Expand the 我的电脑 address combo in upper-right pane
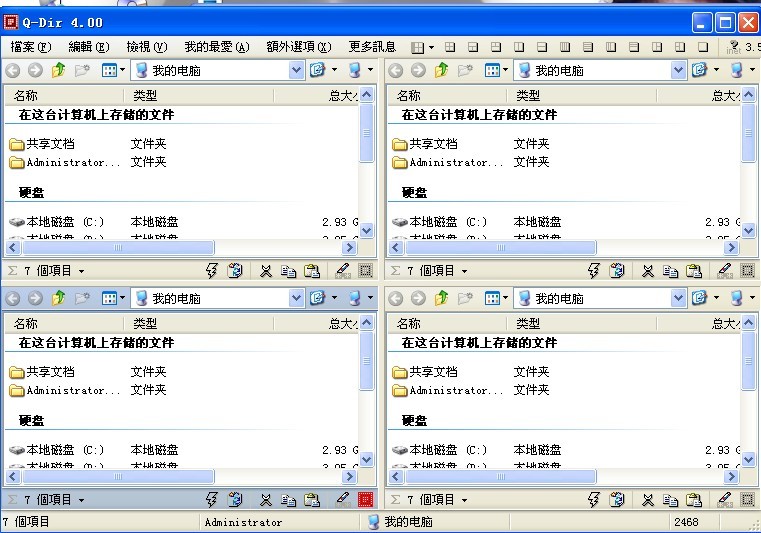 [x=678, y=71]
